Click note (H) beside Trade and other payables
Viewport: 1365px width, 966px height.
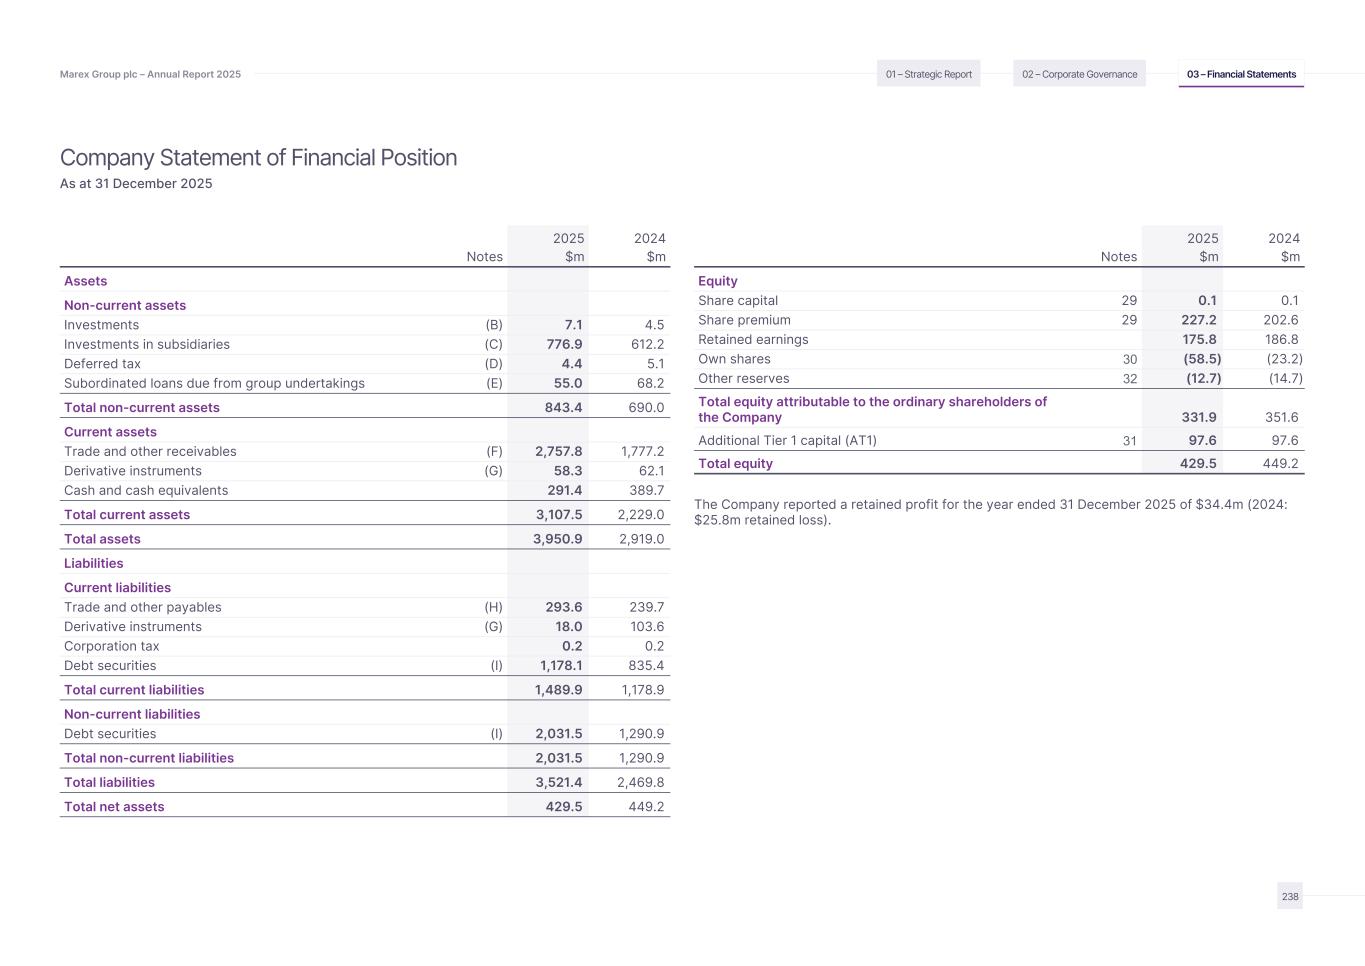pos(494,607)
